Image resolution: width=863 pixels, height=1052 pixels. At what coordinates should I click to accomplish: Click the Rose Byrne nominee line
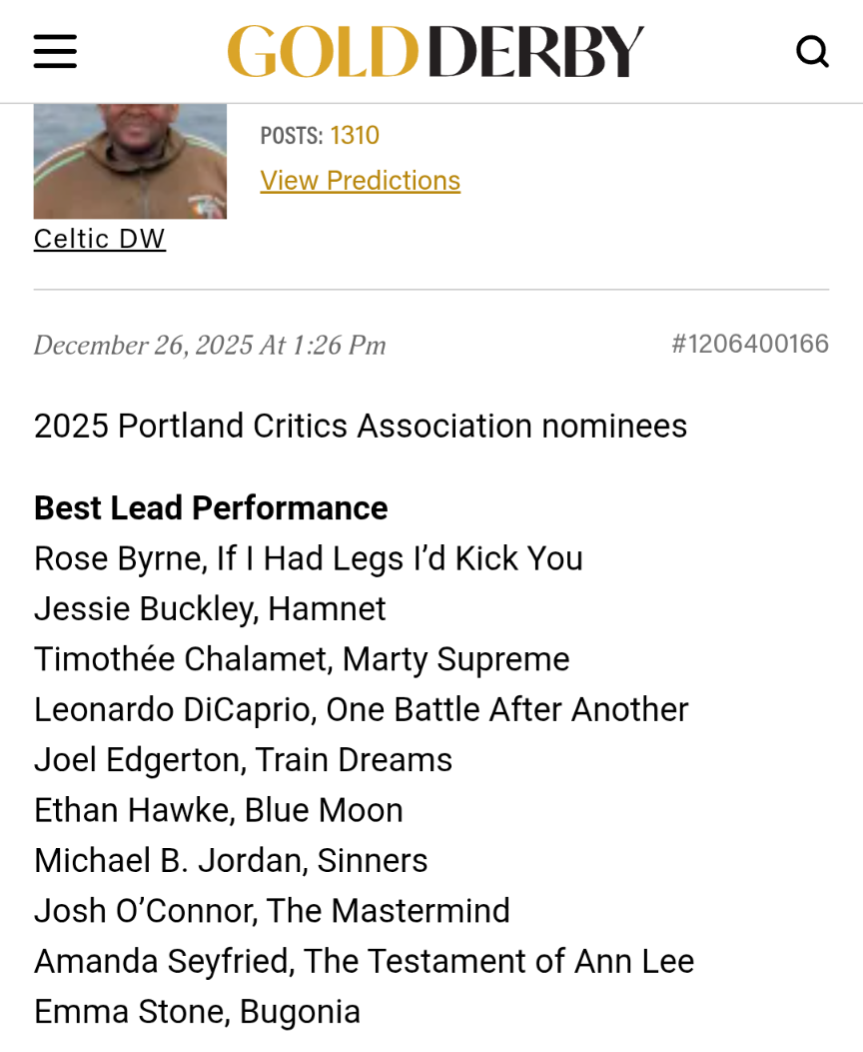coord(308,558)
